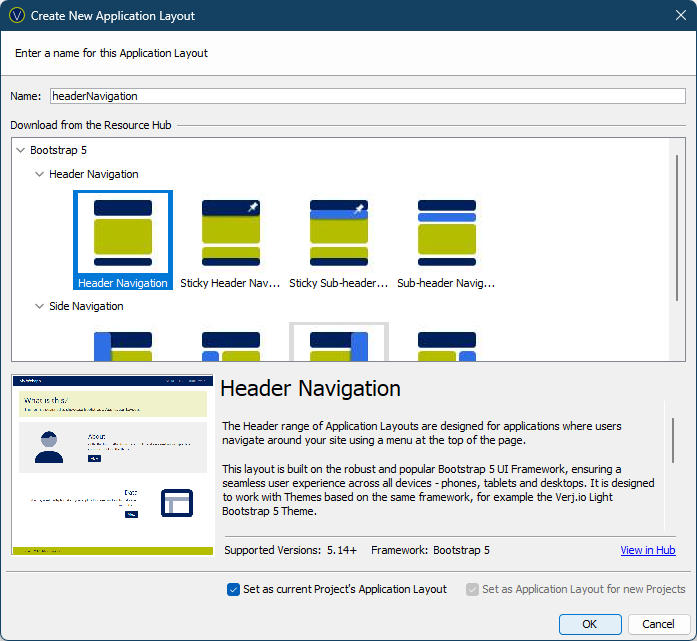Click the OK button
Viewport: 697px width, 641px height.
click(x=590, y=624)
